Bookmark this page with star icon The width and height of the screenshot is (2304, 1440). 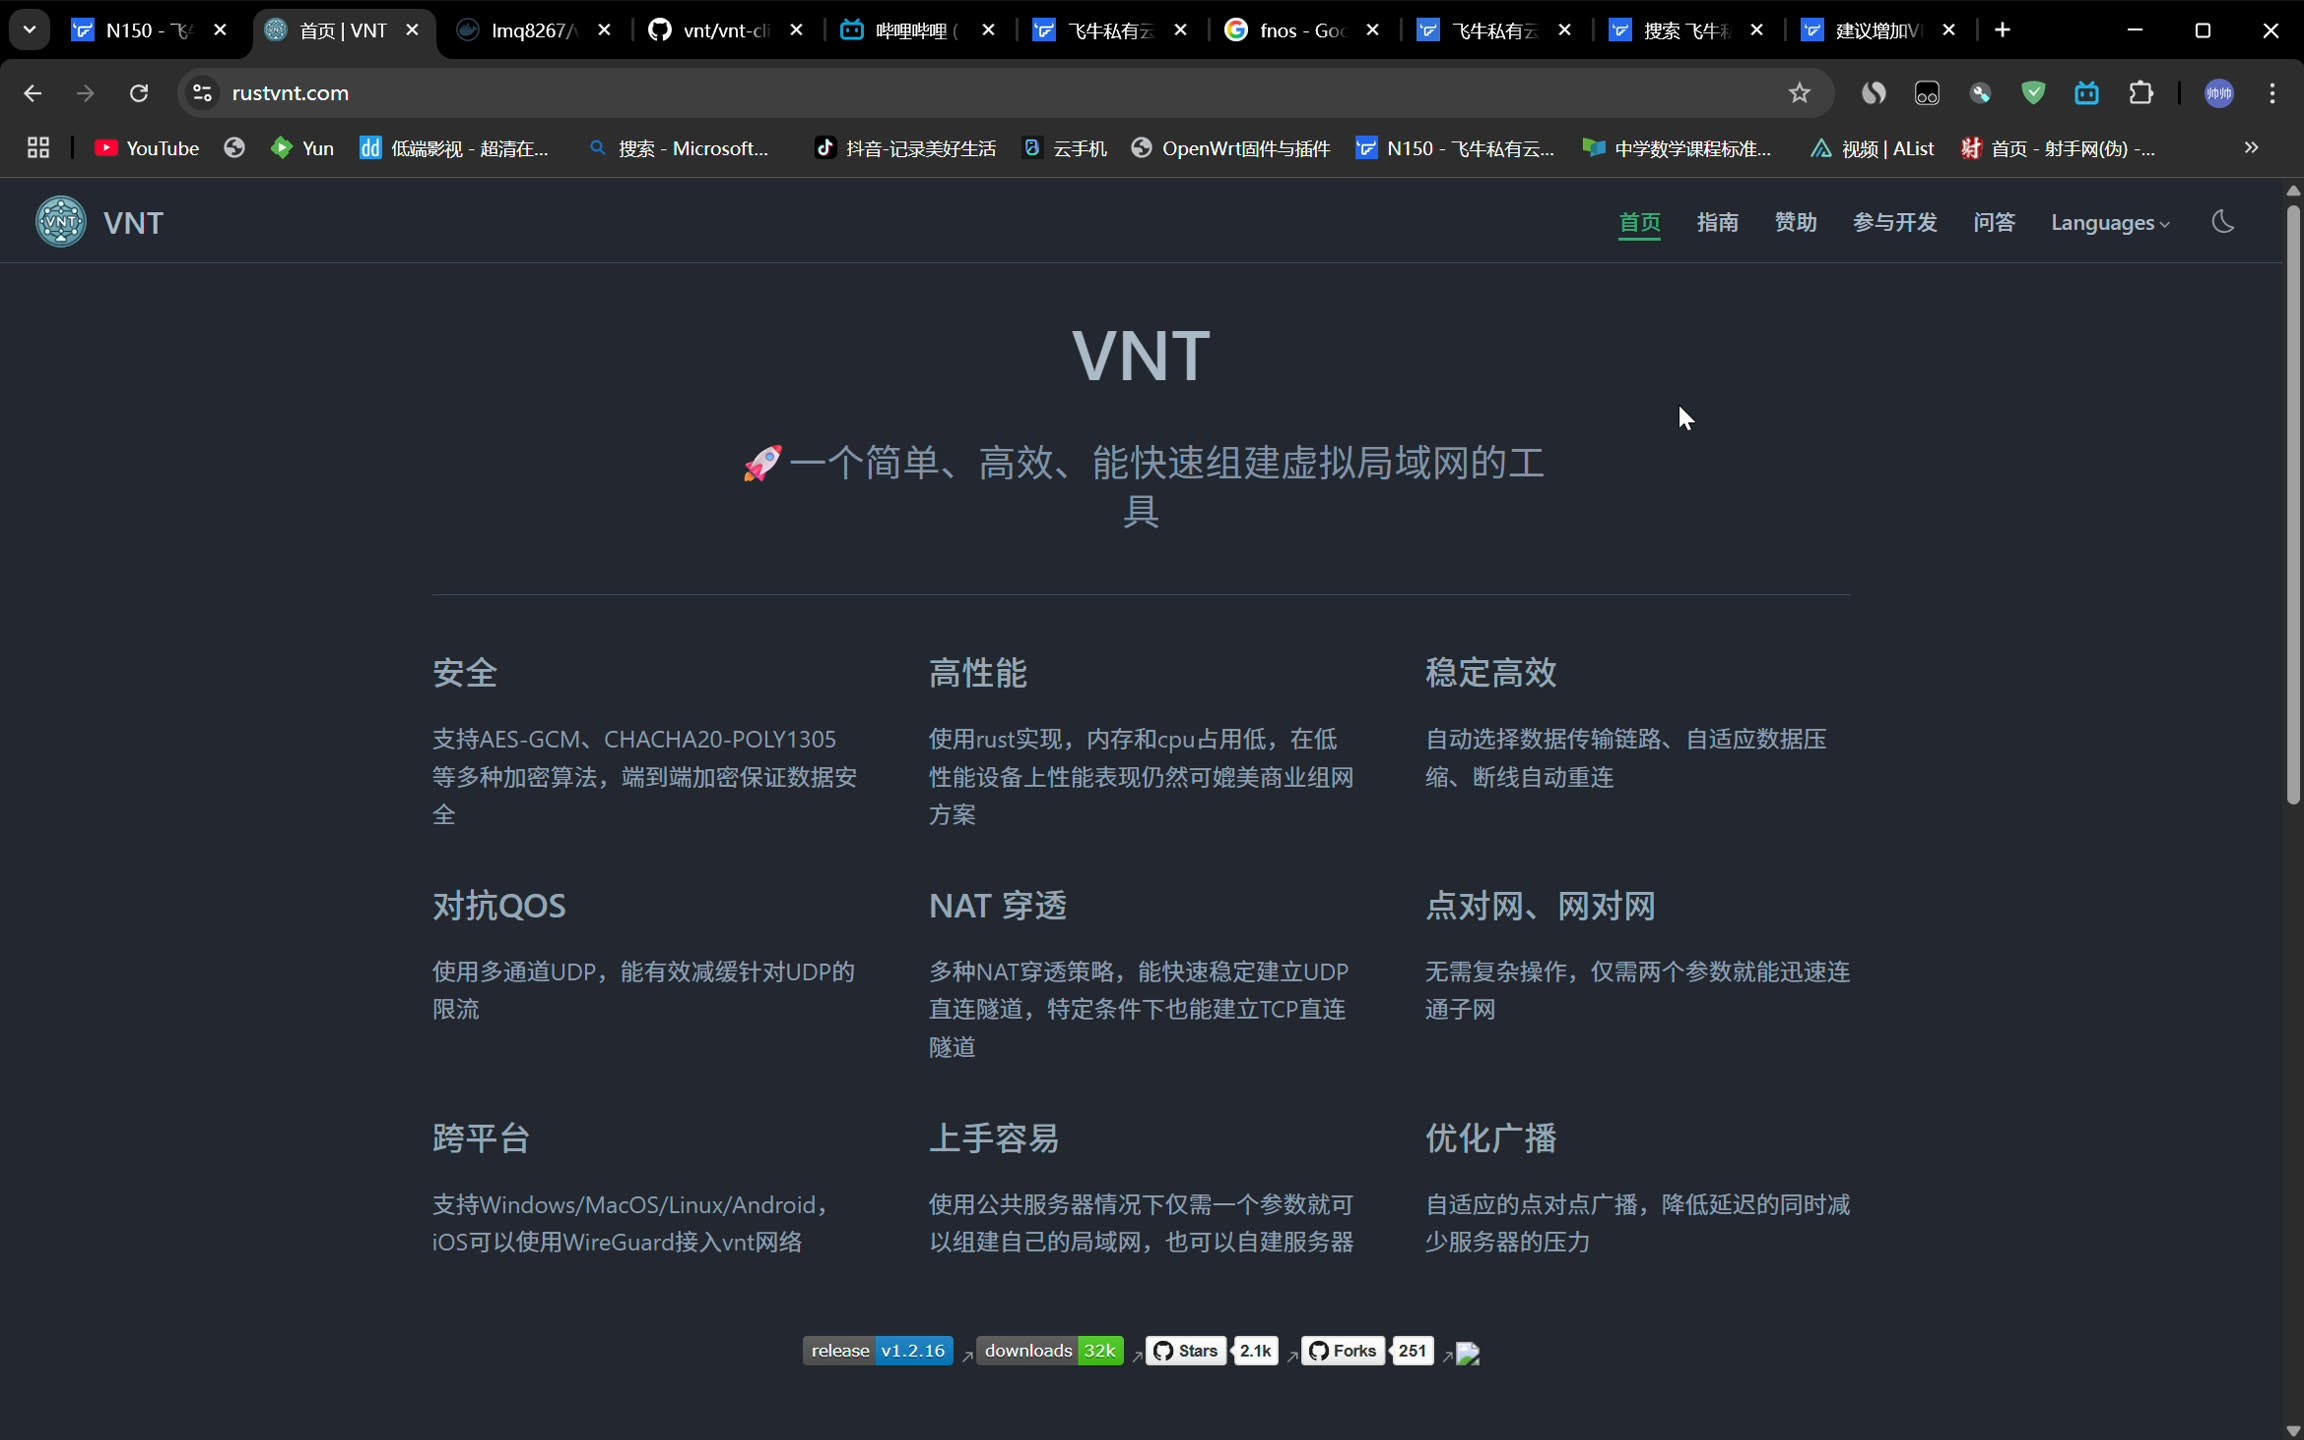point(1800,93)
